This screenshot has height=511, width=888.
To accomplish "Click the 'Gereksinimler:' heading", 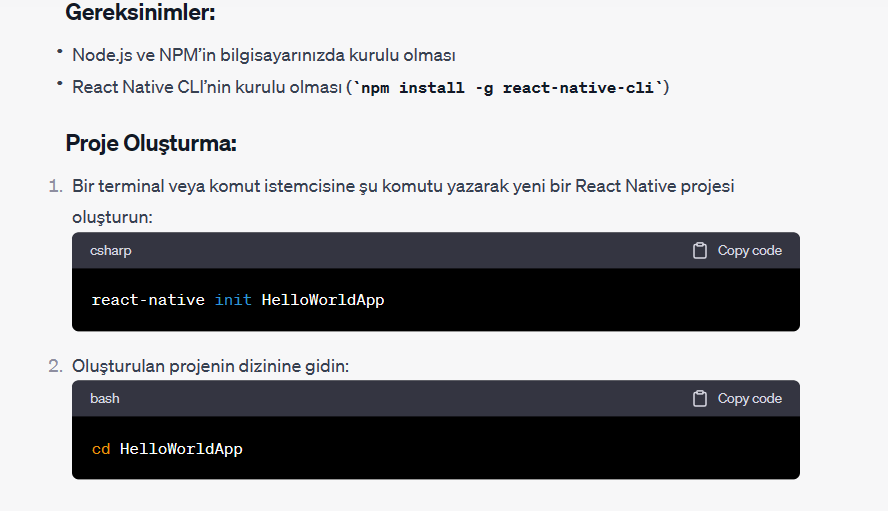I will [140, 12].
